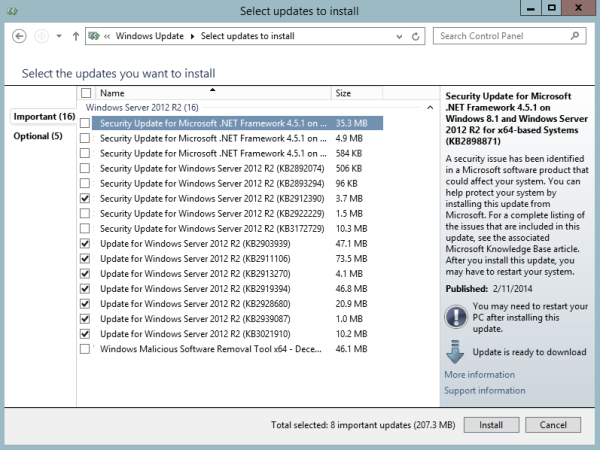Uncheck the KB2912390 security update
Viewport: 600px width, 450px height.
tap(85, 198)
